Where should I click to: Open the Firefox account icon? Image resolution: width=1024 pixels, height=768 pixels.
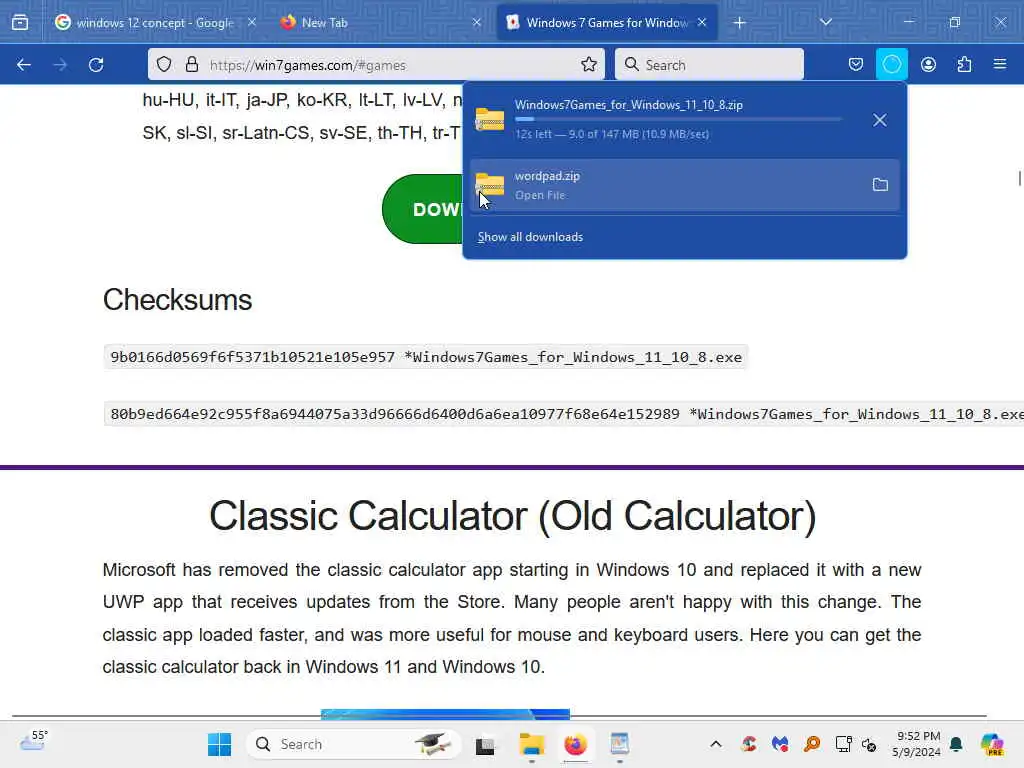tap(928, 65)
